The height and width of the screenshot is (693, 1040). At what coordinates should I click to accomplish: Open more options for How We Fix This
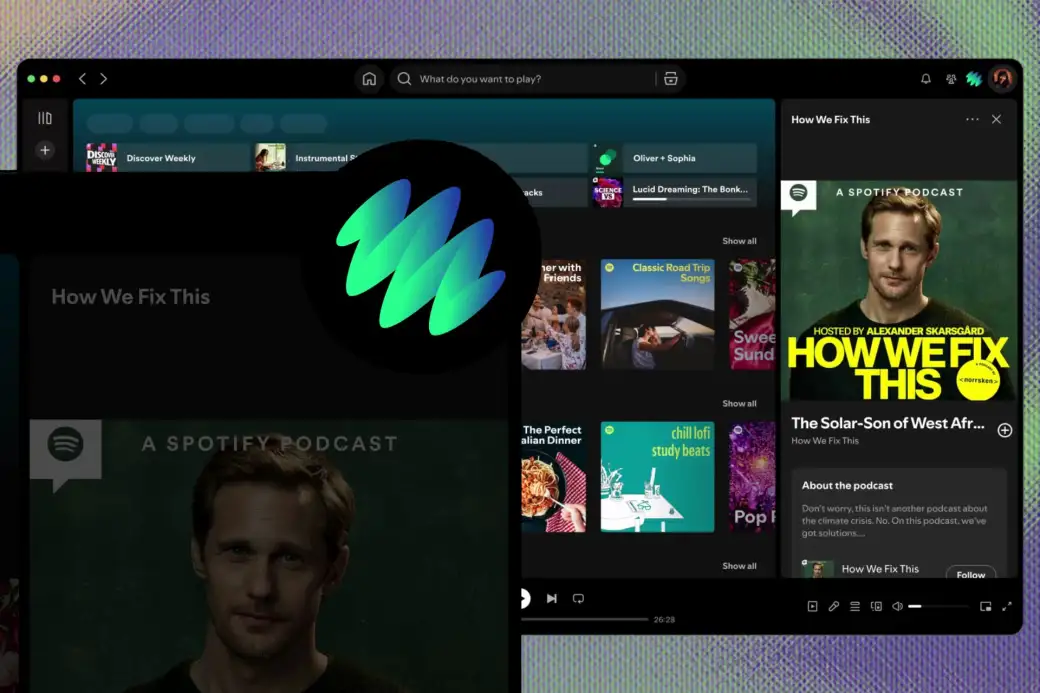coord(972,119)
